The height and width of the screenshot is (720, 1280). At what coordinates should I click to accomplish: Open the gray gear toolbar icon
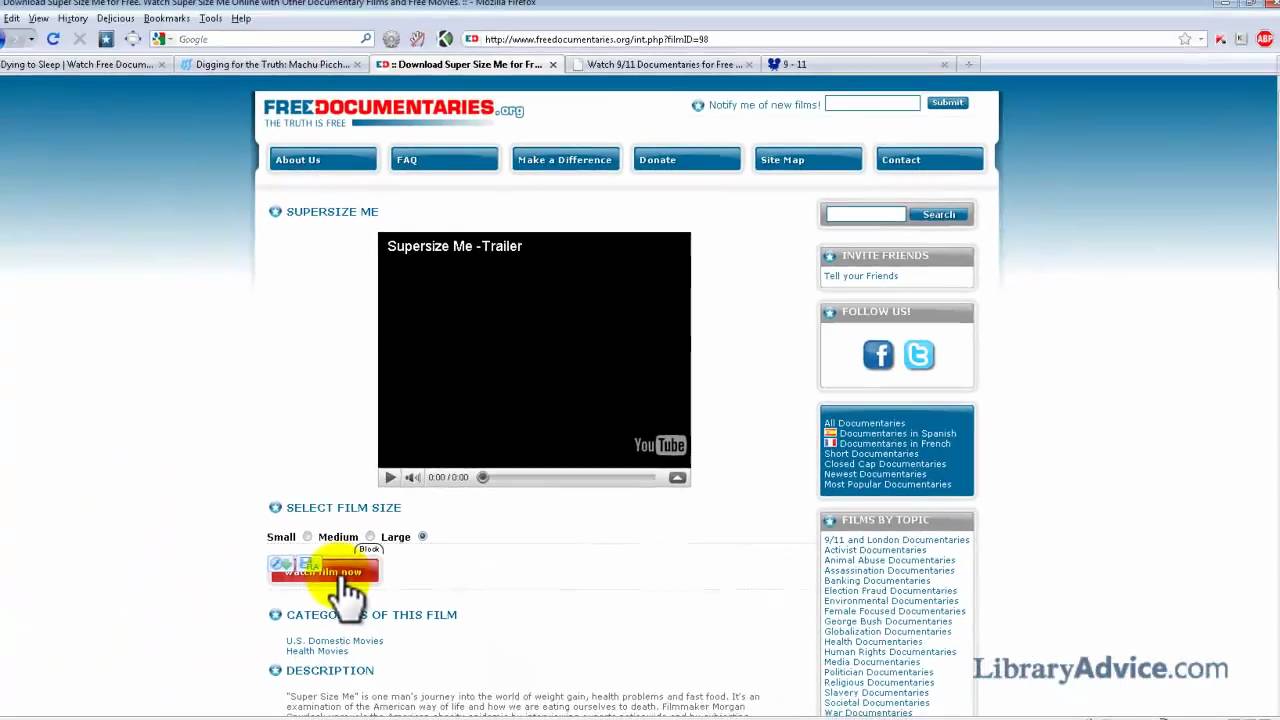tap(391, 39)
